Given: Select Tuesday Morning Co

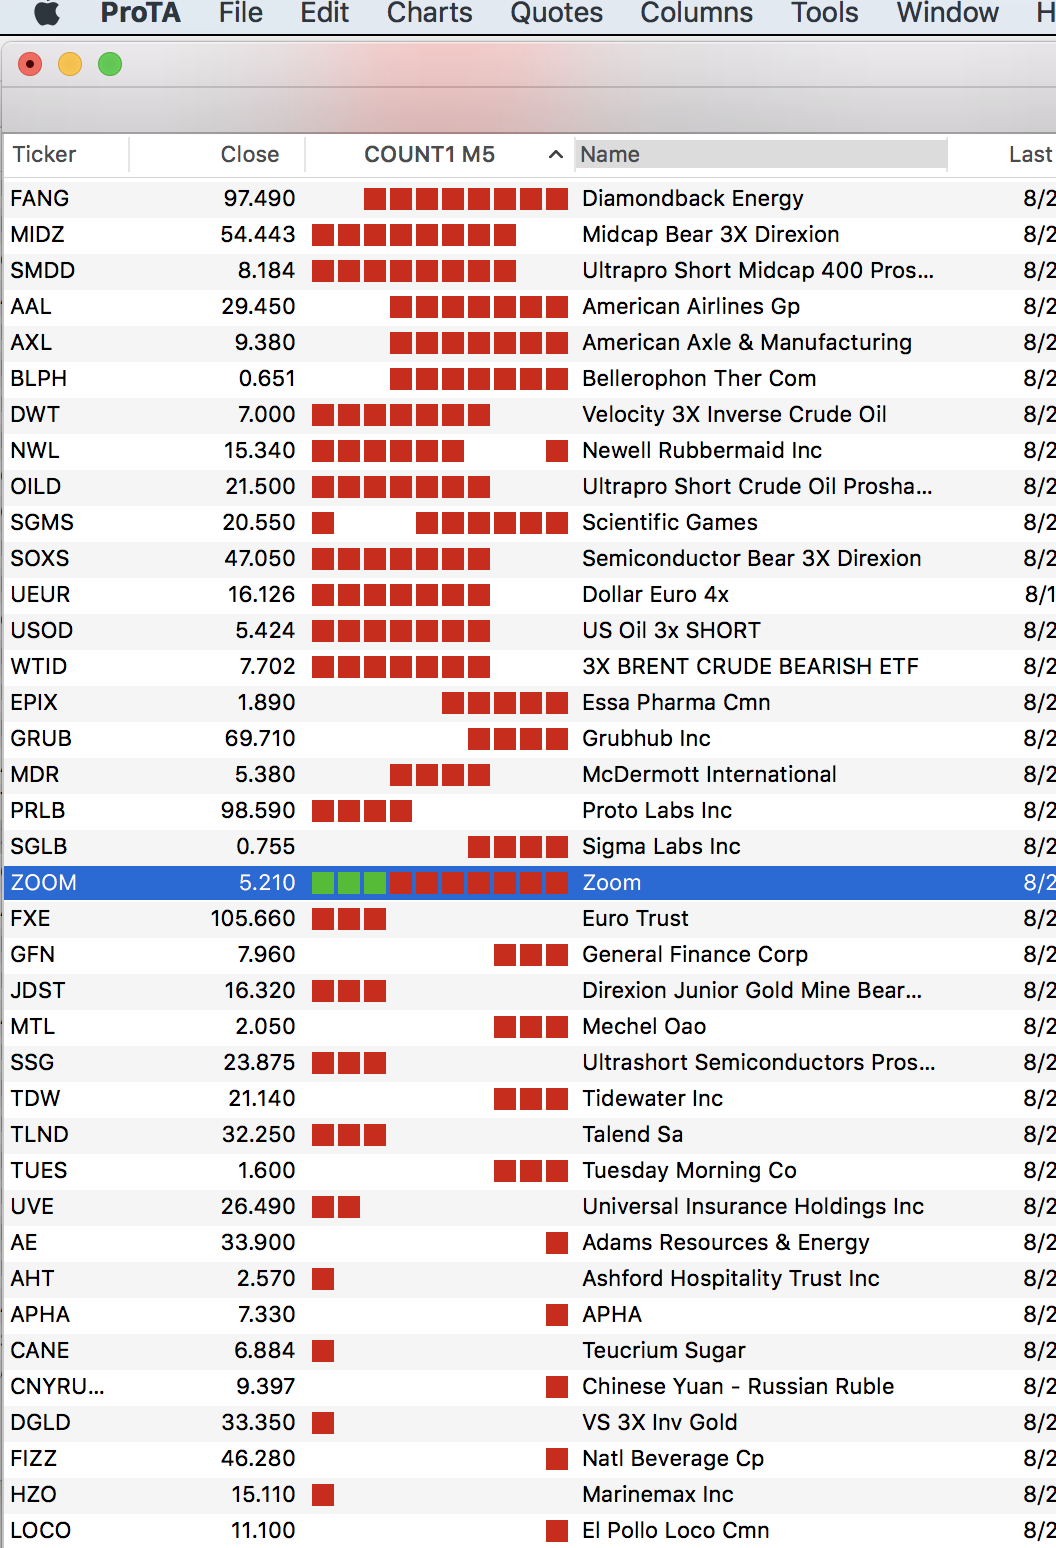Looking at the screenshot, I should coord(689,1170).
